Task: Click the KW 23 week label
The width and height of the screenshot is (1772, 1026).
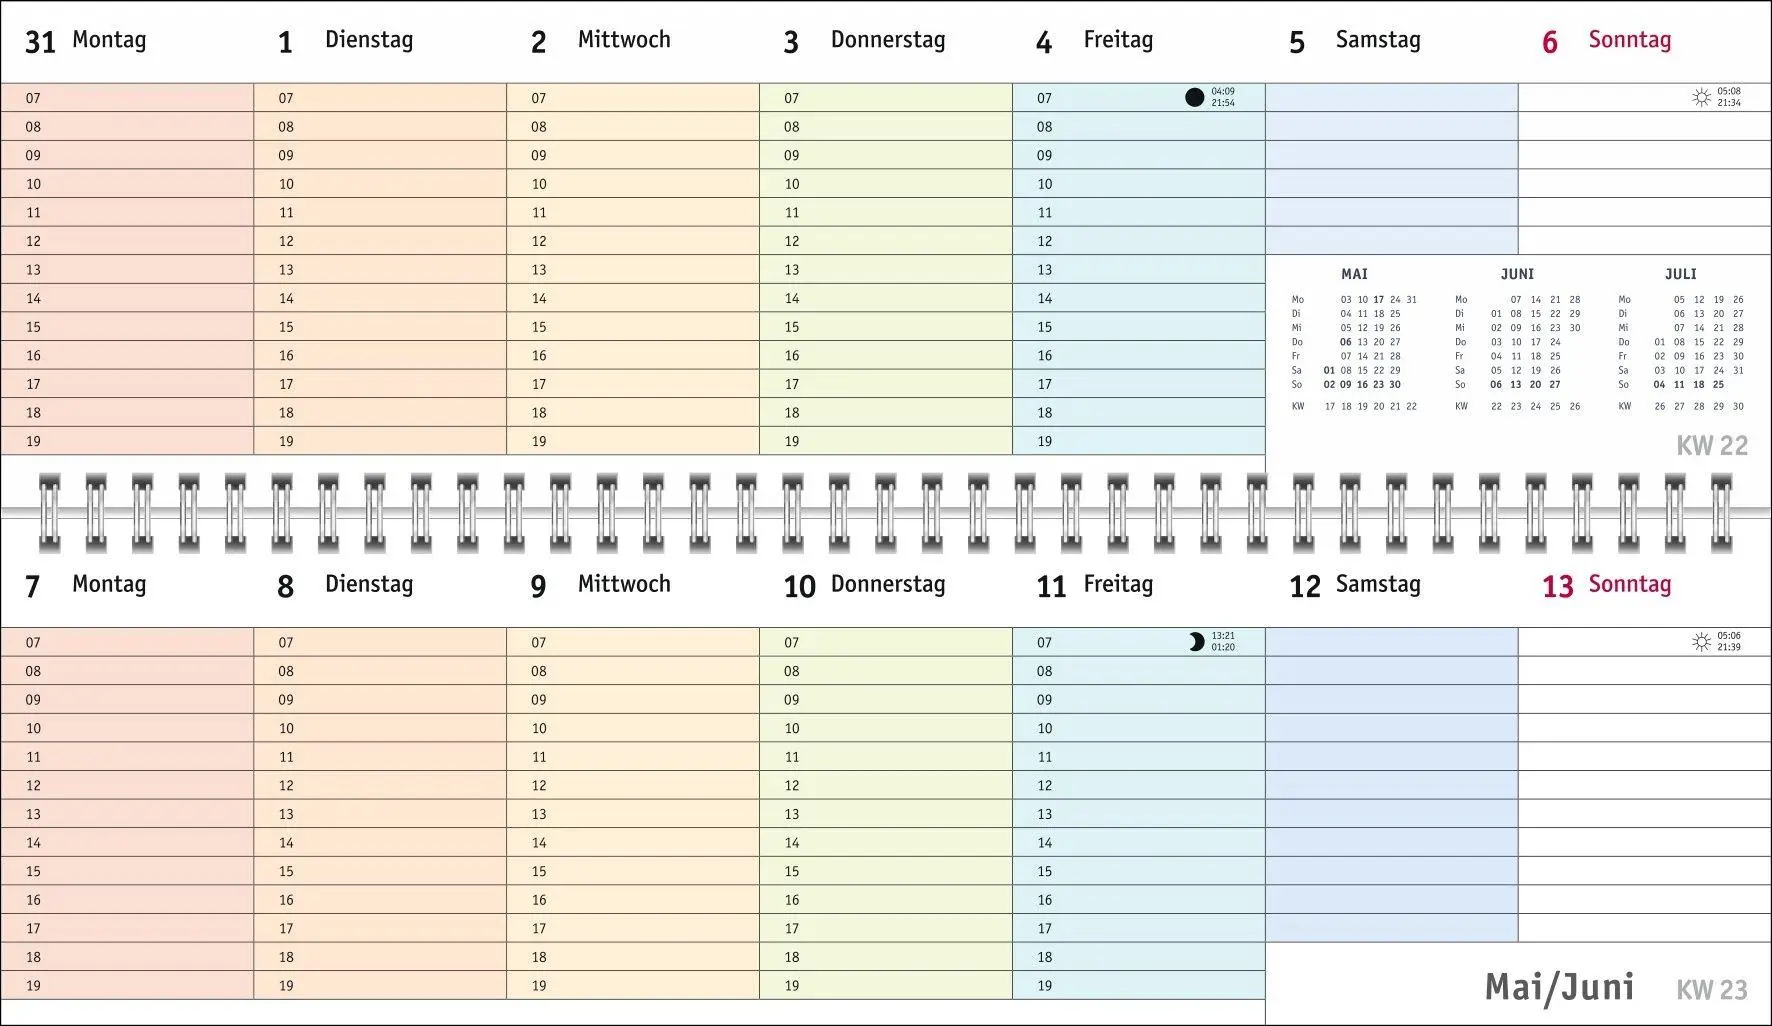Action: point(1712,990)
